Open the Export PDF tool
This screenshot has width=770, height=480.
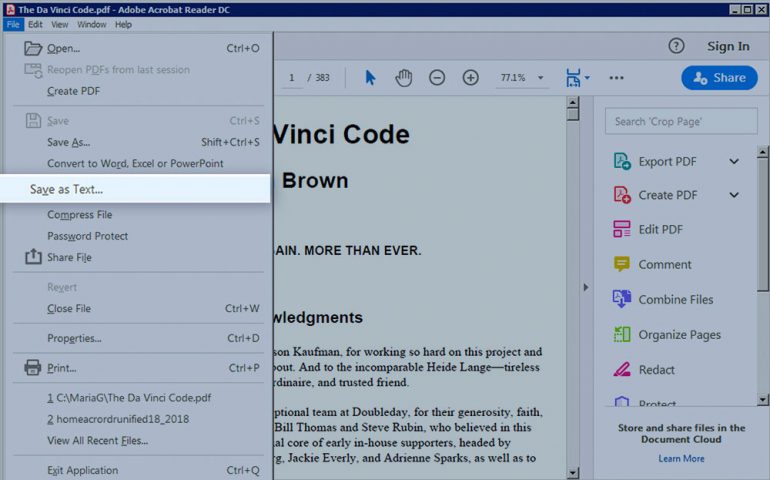[x=667, y=162]
